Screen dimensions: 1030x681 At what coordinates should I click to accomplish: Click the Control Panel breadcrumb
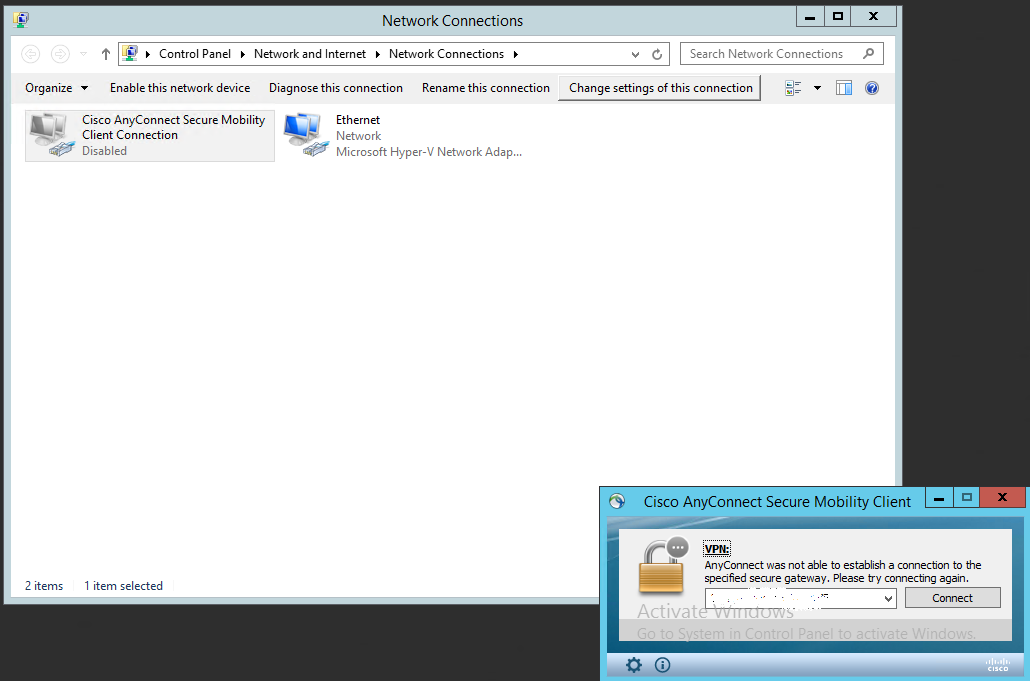[x=194, y=54]
